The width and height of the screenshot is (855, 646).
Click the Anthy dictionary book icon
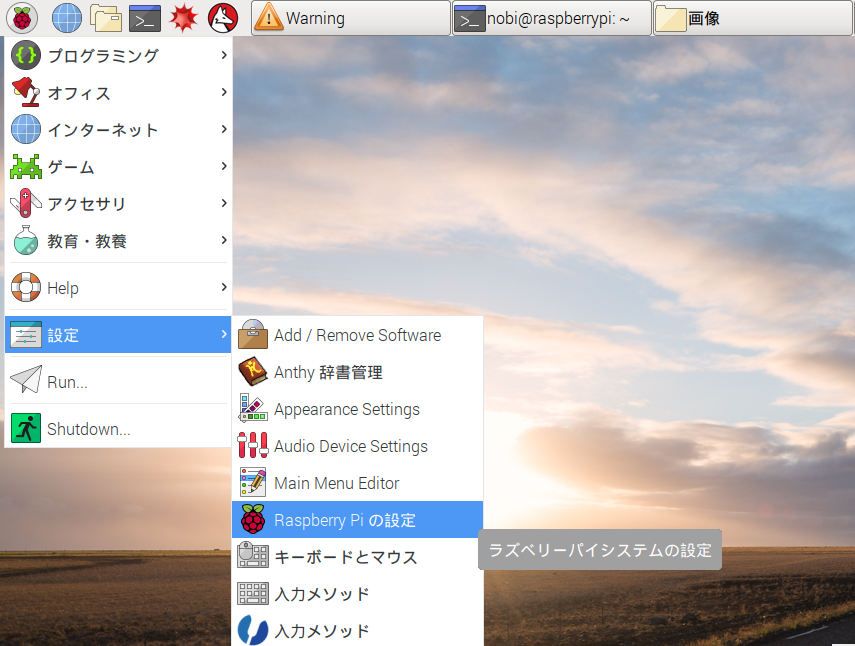tap(253, 372)
